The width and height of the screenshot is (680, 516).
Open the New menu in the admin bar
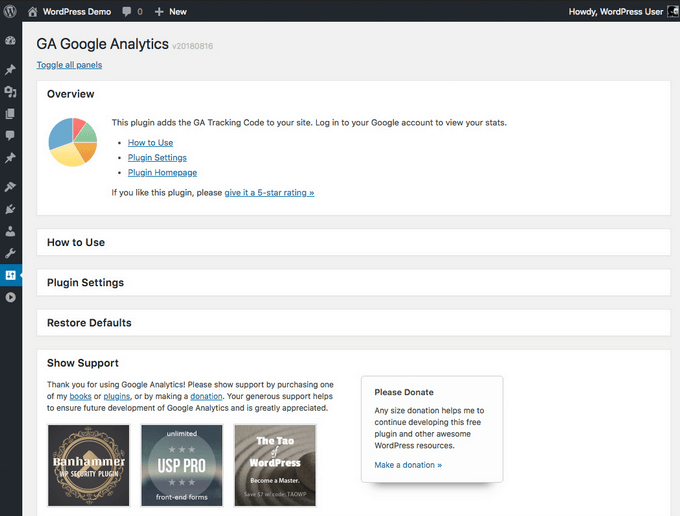point(170,11)
